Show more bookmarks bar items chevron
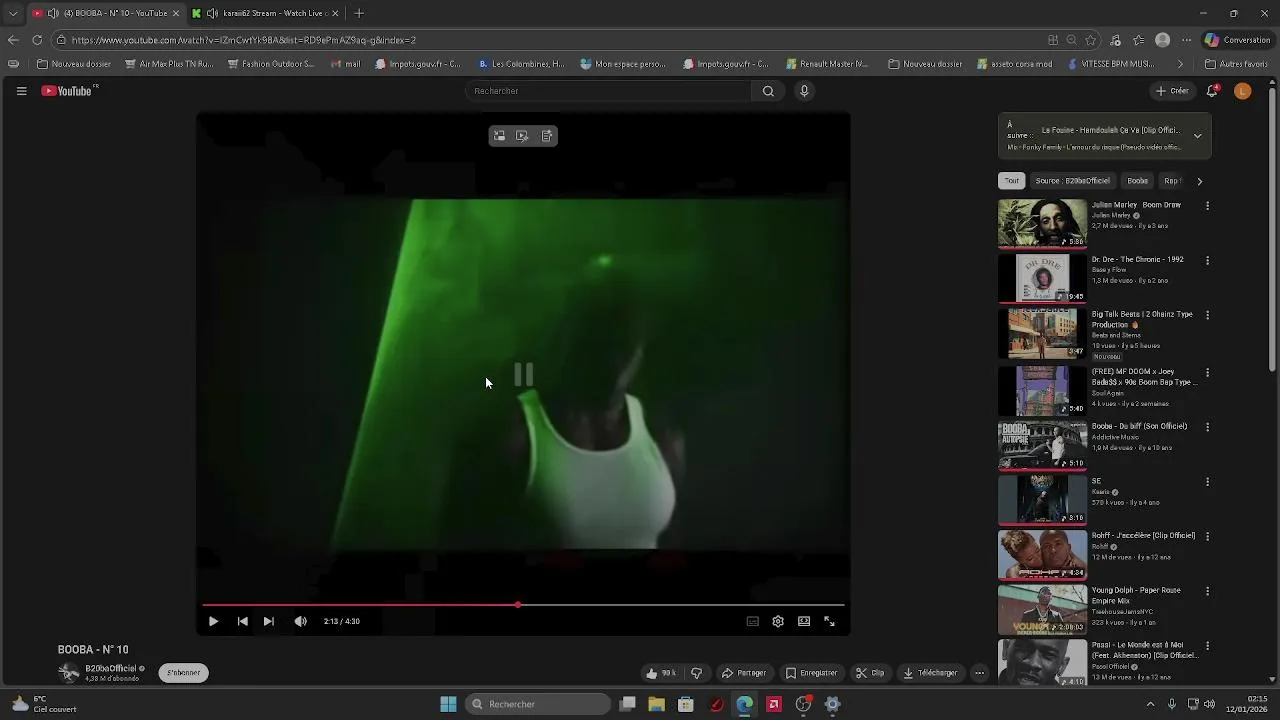The width and height of the screenshot is (1280, 720). point(1180,64)
